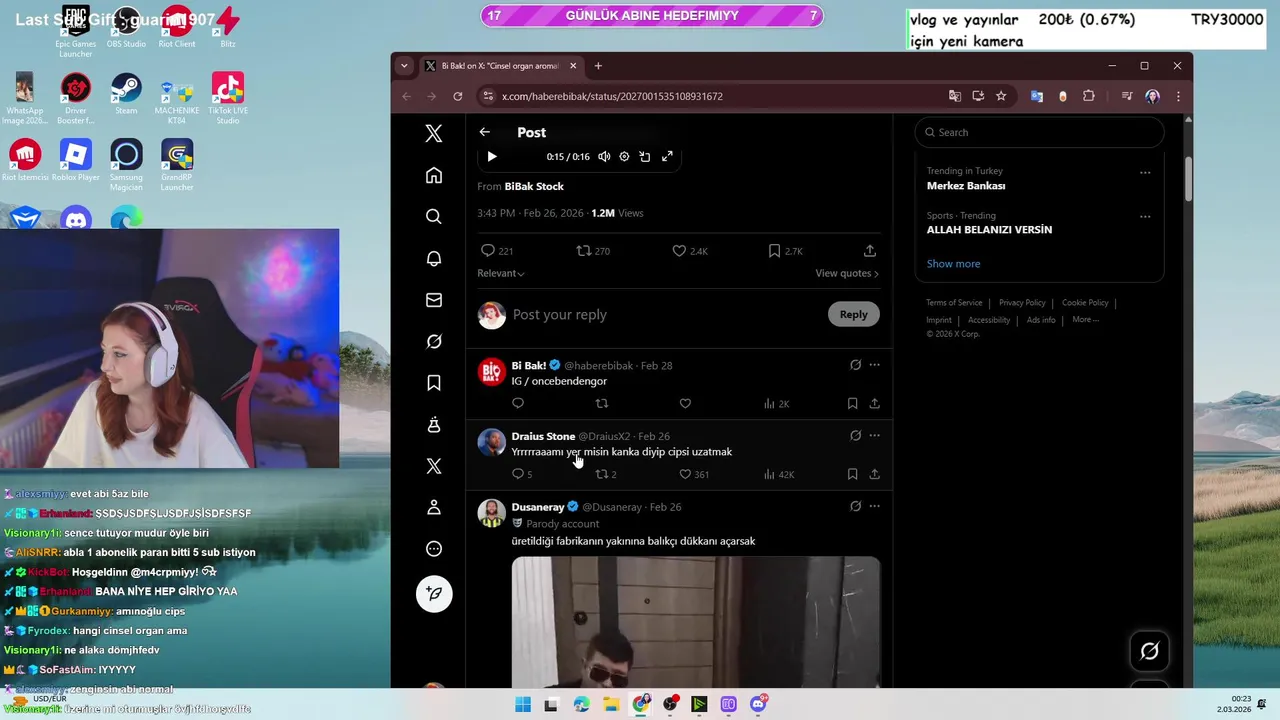Click the compose post feather button
The width and height of the screenshot is (1280, 720).
point(434,593)
